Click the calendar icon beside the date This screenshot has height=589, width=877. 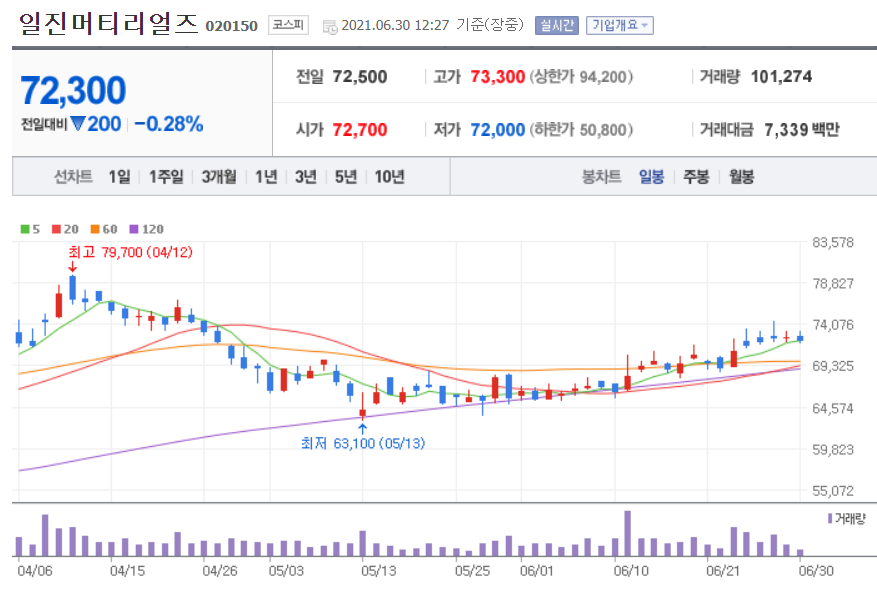330,26
